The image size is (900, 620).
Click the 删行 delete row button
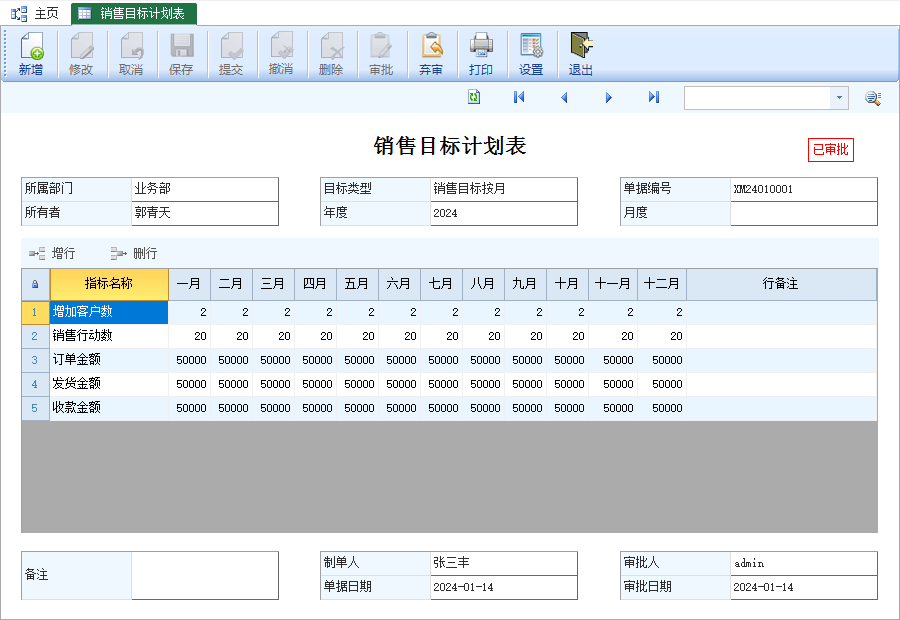point(134,253)
